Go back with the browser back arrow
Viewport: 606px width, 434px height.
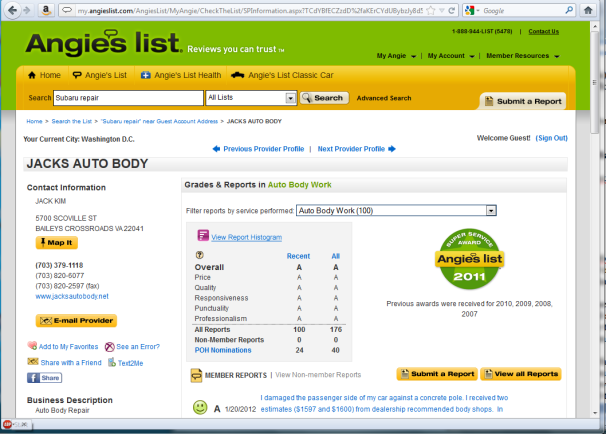[12, 10]
